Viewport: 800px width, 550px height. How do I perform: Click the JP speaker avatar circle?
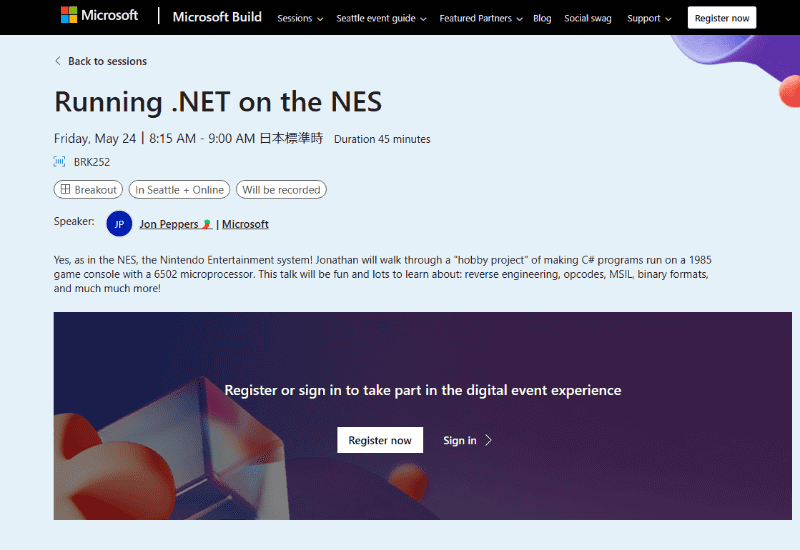(119, 224)
